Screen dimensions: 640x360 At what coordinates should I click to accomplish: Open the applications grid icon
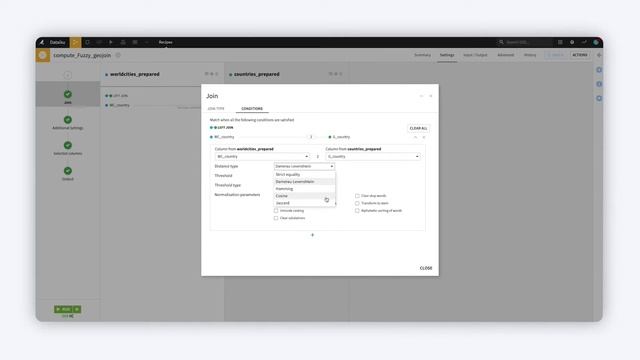(x=560, y=42)
